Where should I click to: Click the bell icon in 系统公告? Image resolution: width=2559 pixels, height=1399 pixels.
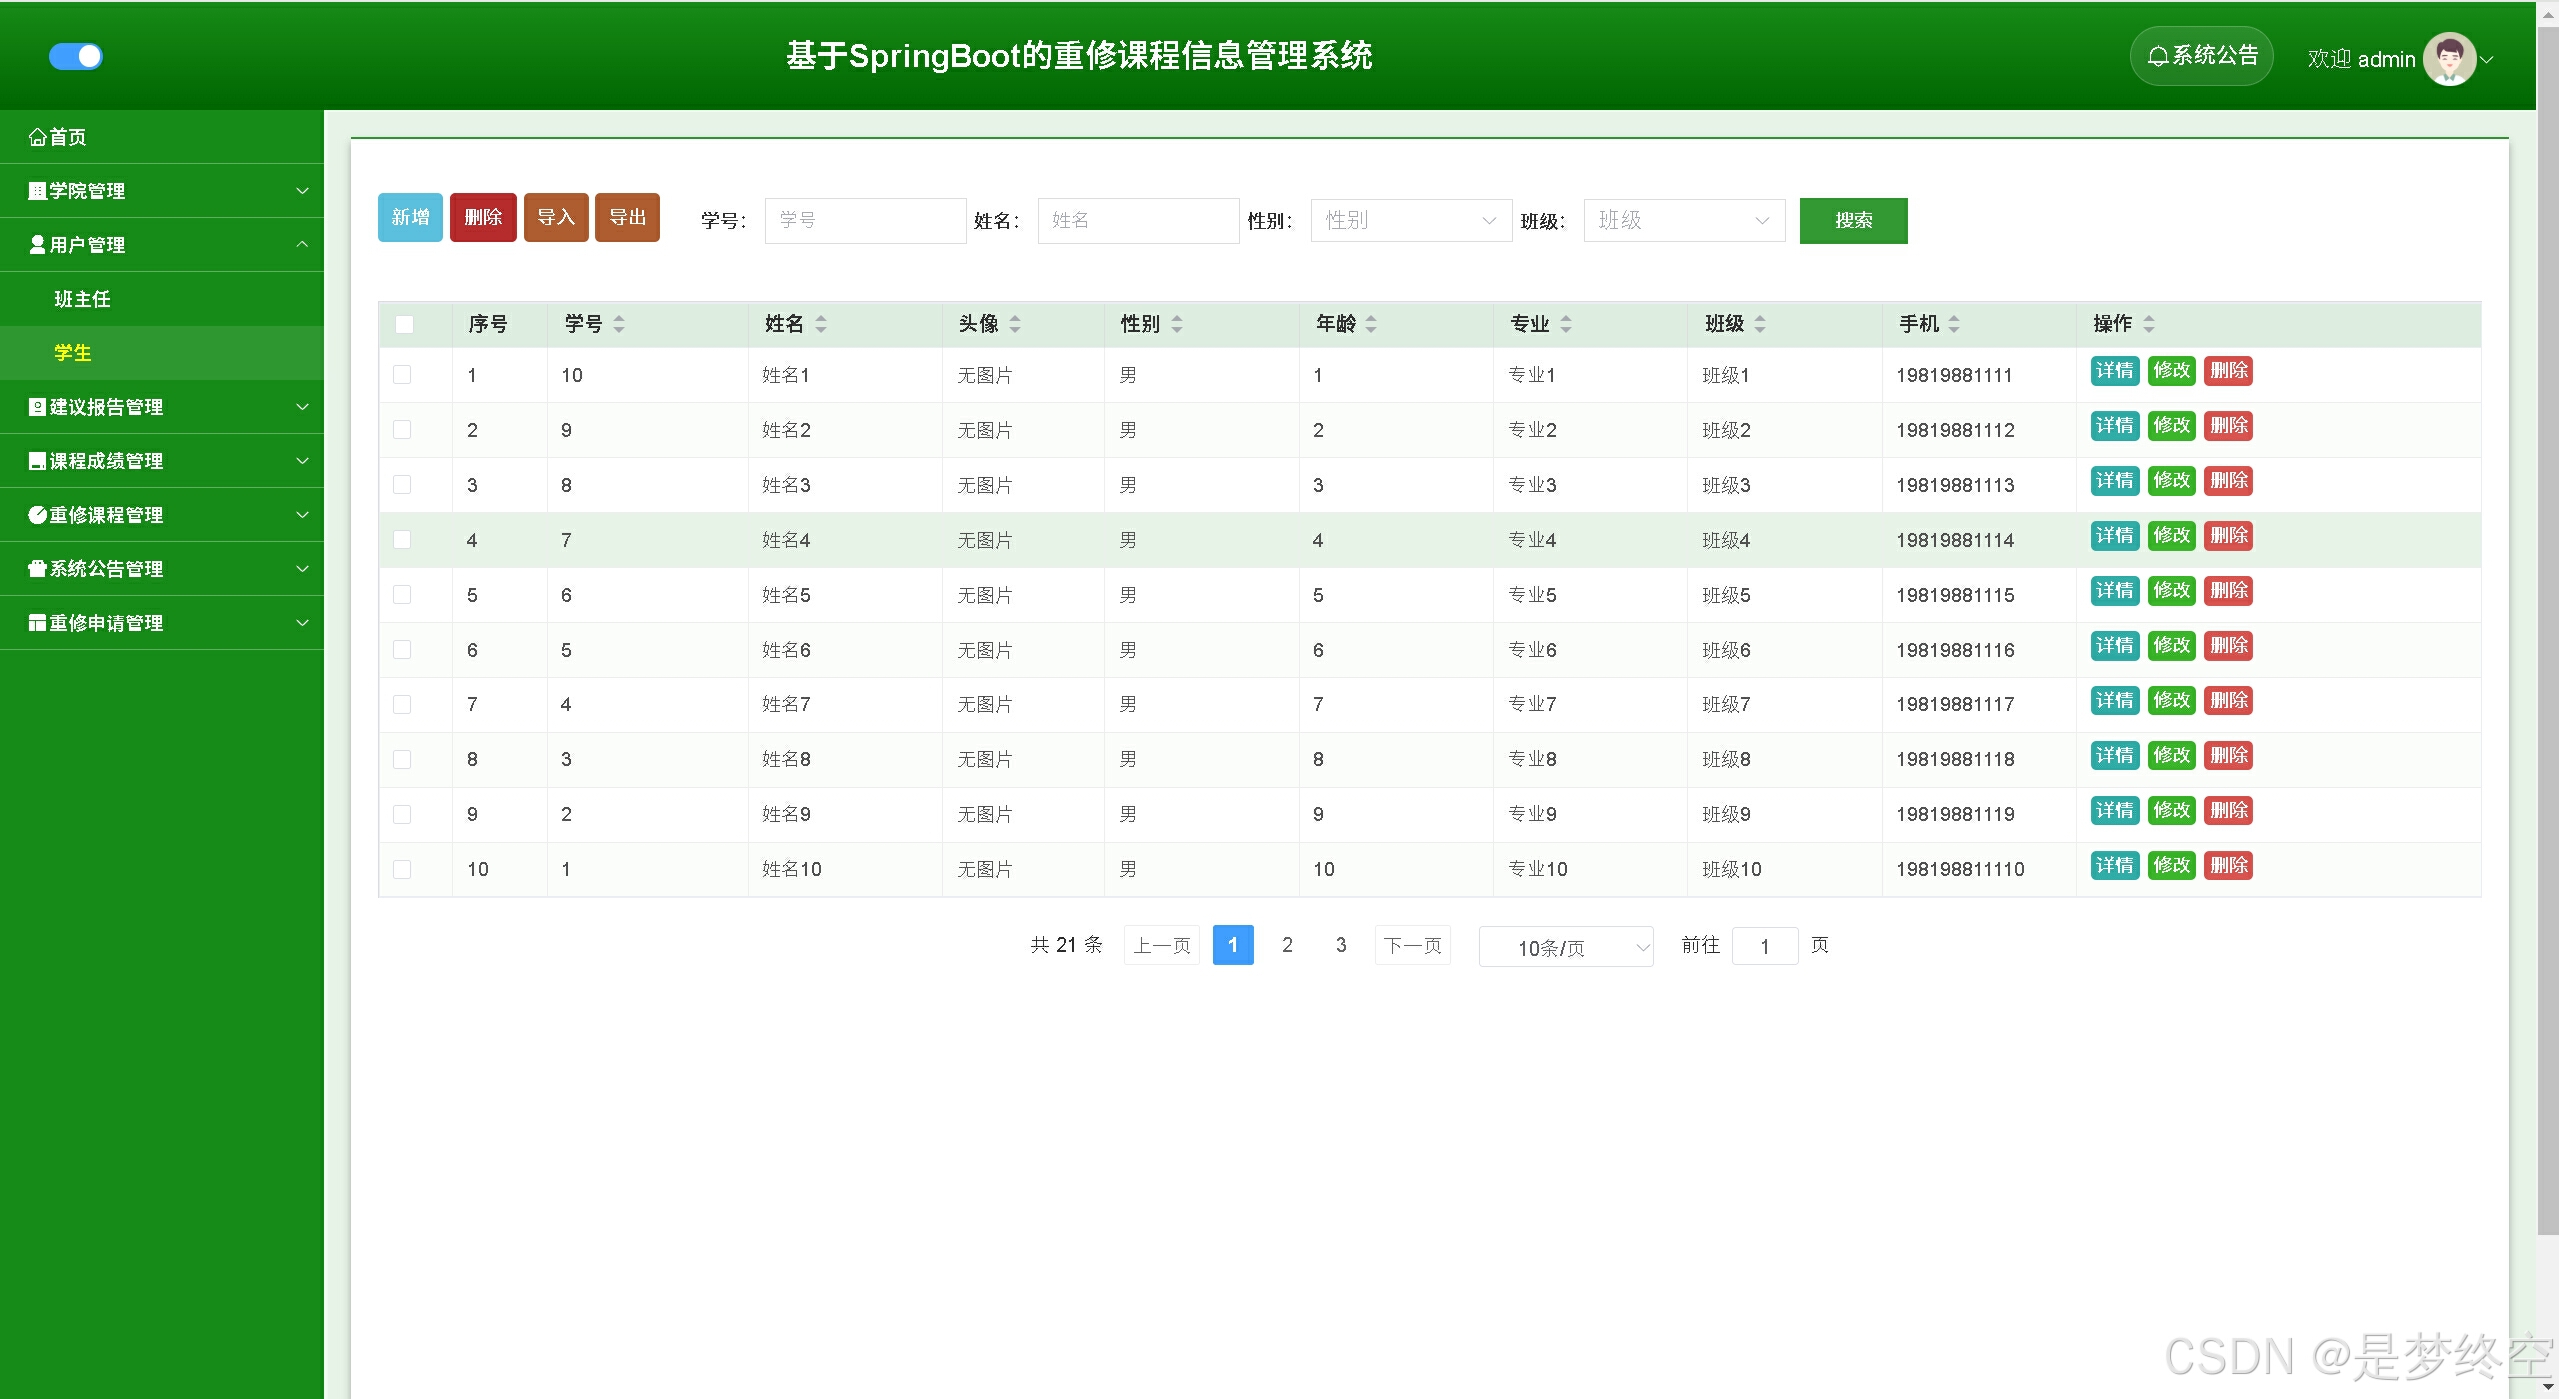click(2158, 56)
